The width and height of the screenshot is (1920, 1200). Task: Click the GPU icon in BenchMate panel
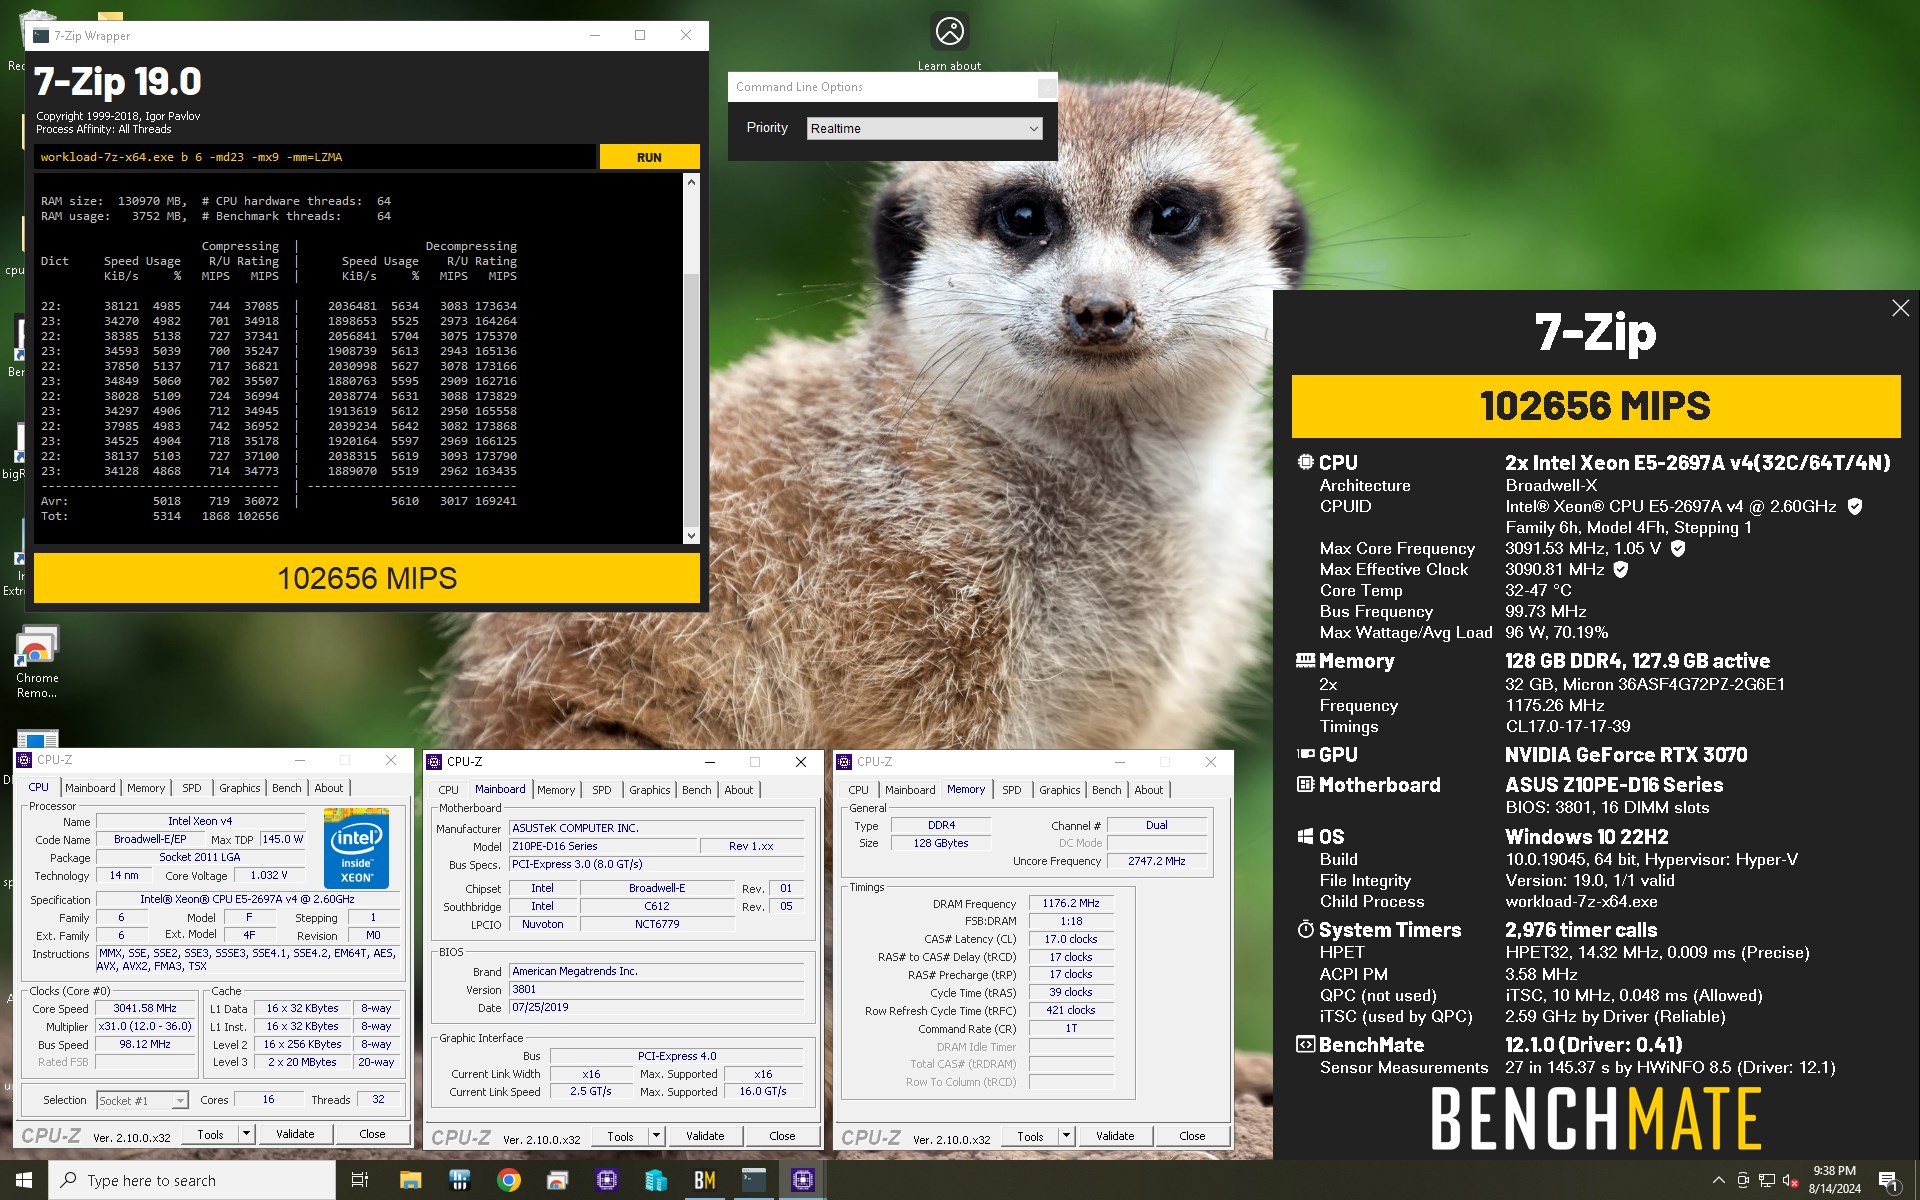(1305, 754)
